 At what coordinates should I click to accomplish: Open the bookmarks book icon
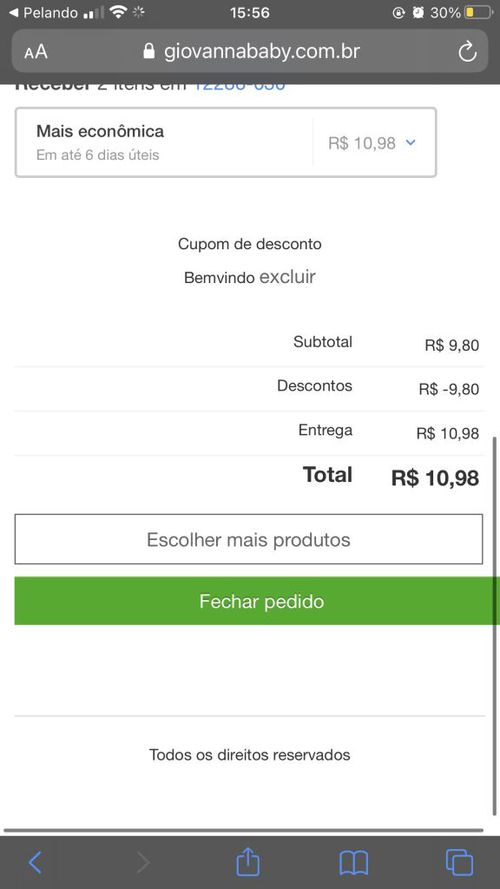click(354, 863)
